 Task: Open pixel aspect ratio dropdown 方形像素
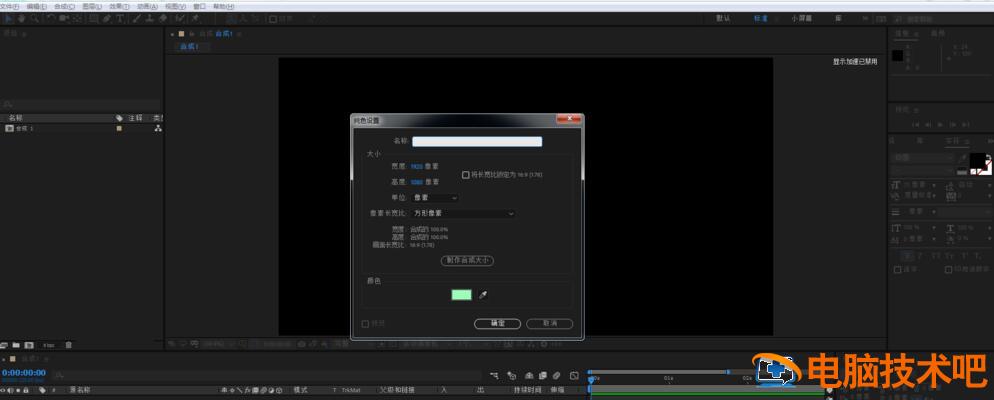pos(463,214)
